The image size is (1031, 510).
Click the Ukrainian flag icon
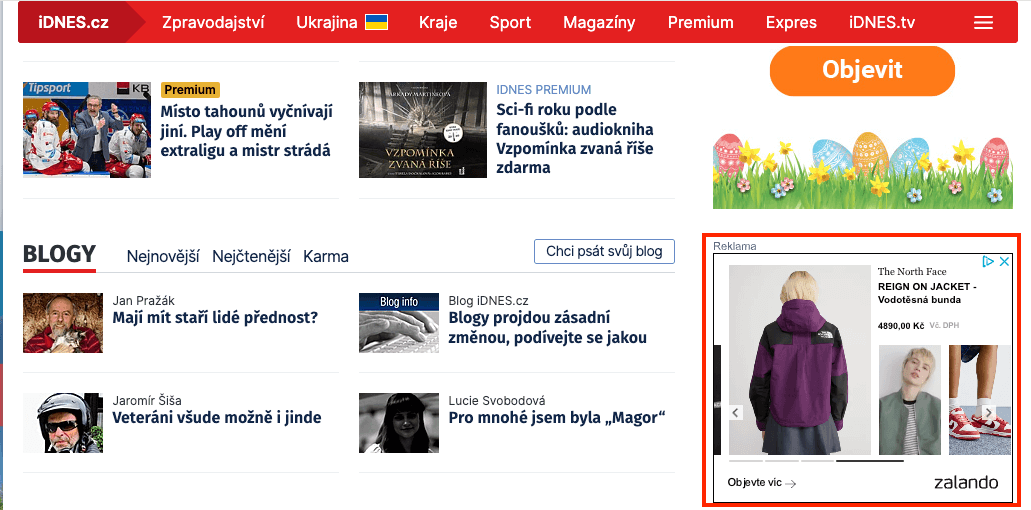click(376, 22)
